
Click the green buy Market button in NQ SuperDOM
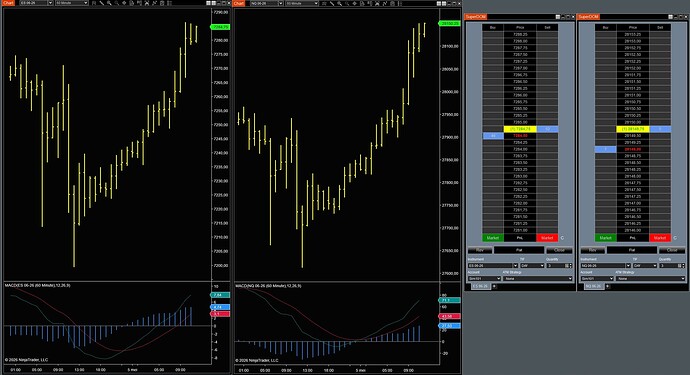coord(606,238)
